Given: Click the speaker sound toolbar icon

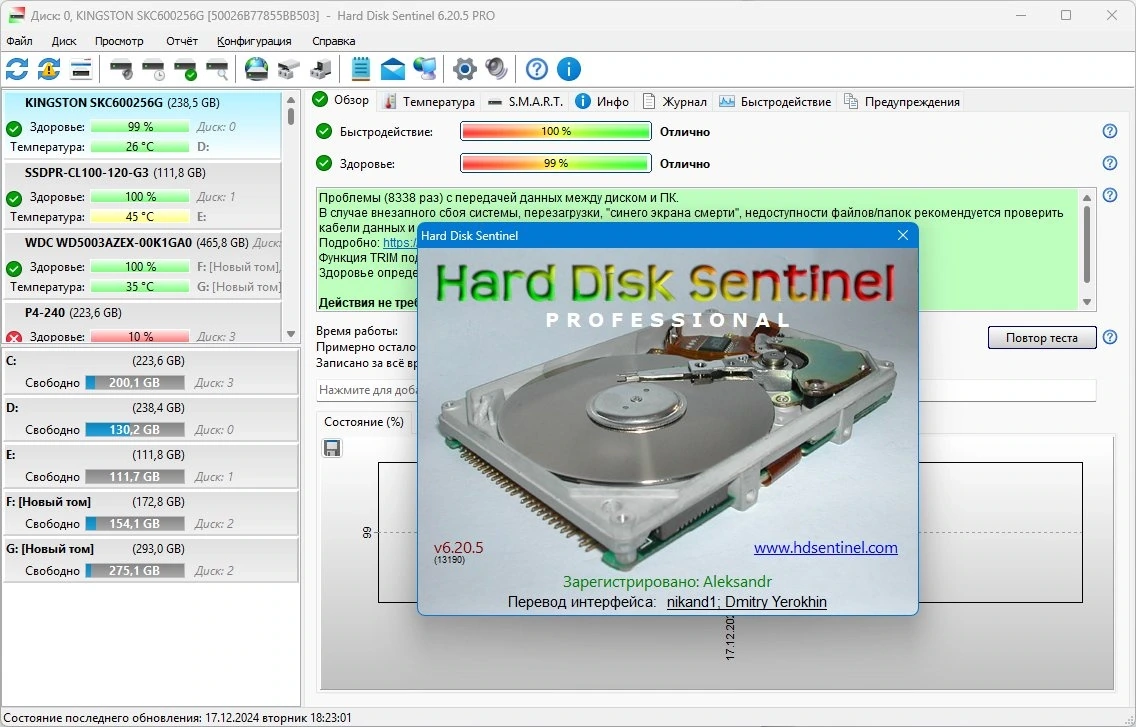Looking at the screenshot, I should [496, 70].
